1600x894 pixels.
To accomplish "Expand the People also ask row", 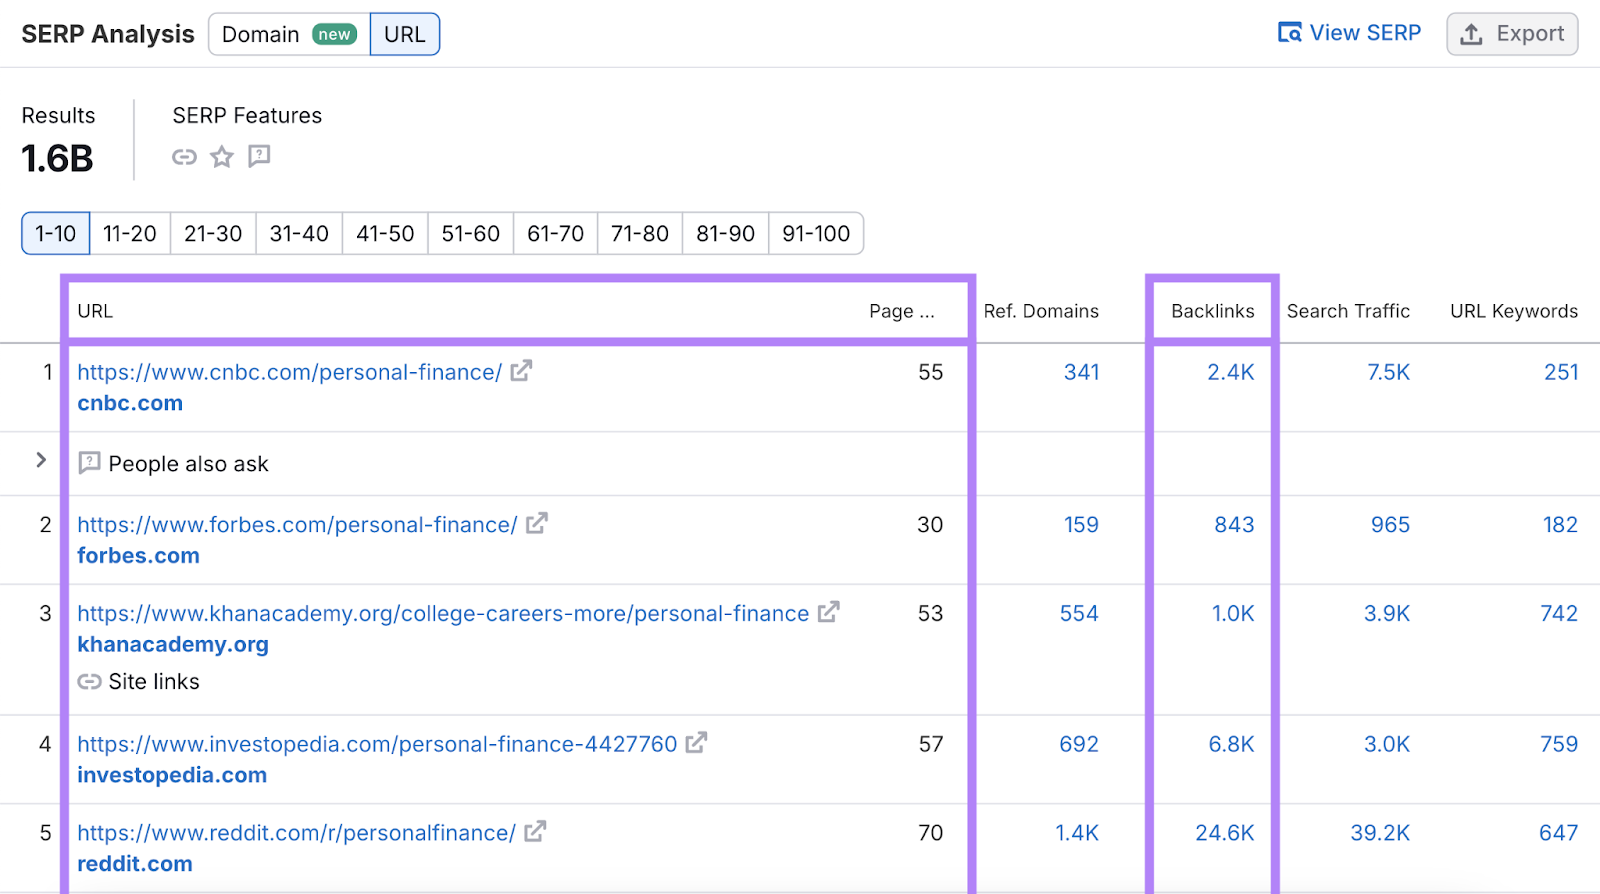I will [41, 460].
